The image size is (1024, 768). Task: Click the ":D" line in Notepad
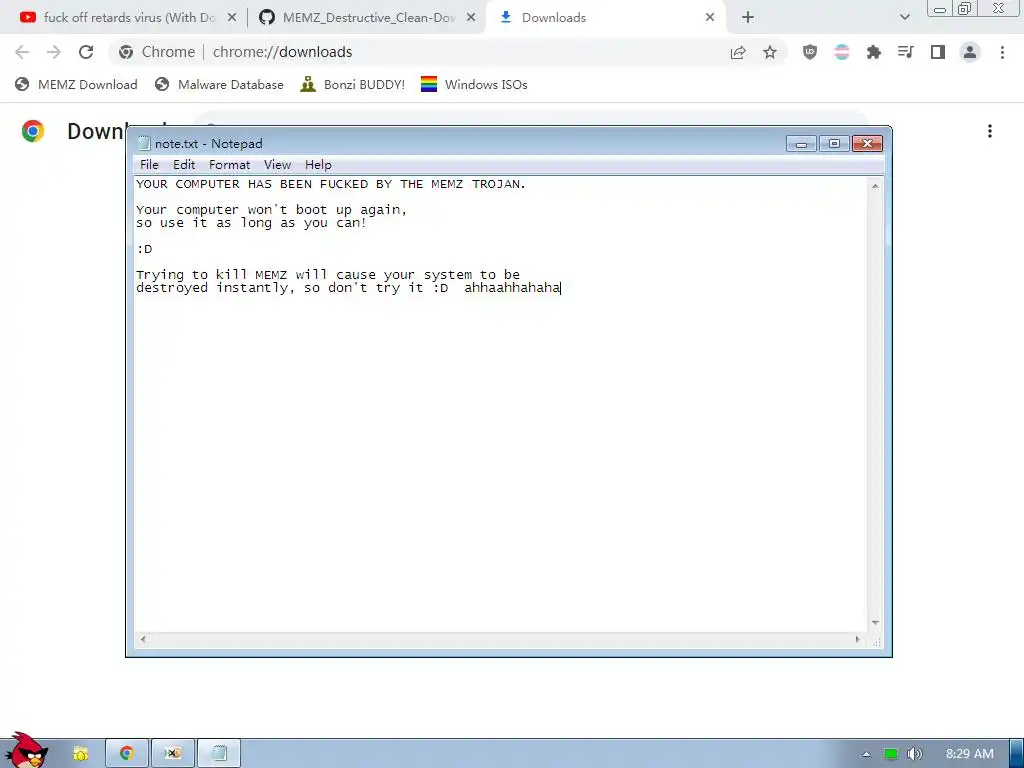click(x=144, y=249)
